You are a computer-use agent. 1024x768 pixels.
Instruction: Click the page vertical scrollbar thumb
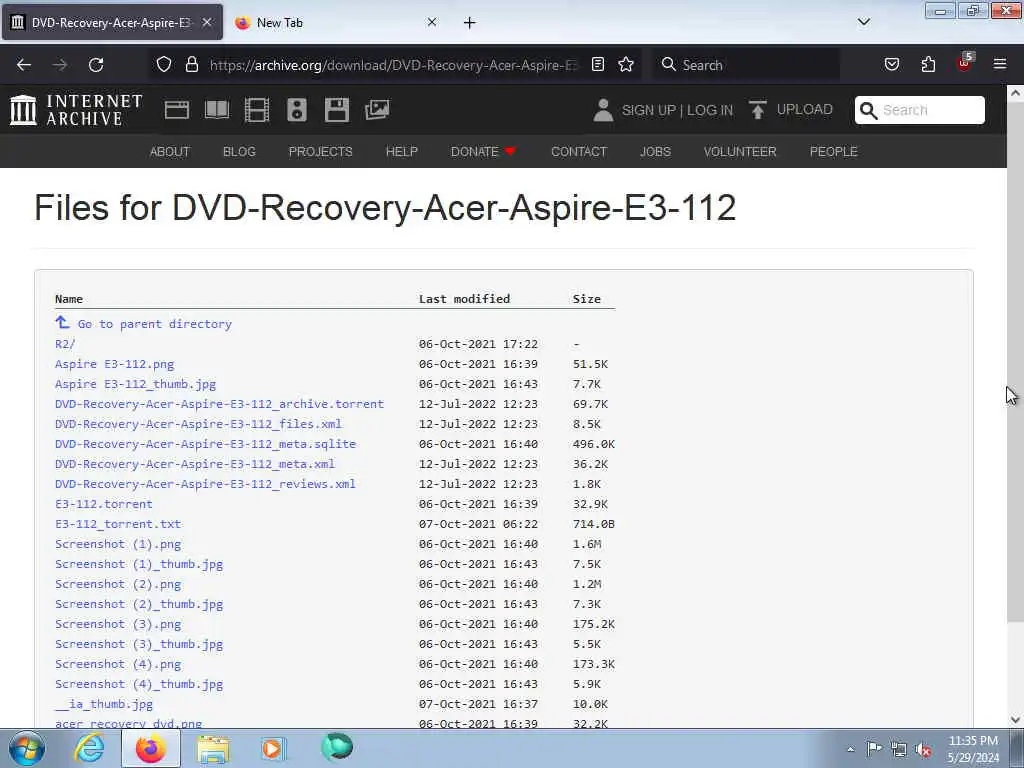coord(1016,362)
